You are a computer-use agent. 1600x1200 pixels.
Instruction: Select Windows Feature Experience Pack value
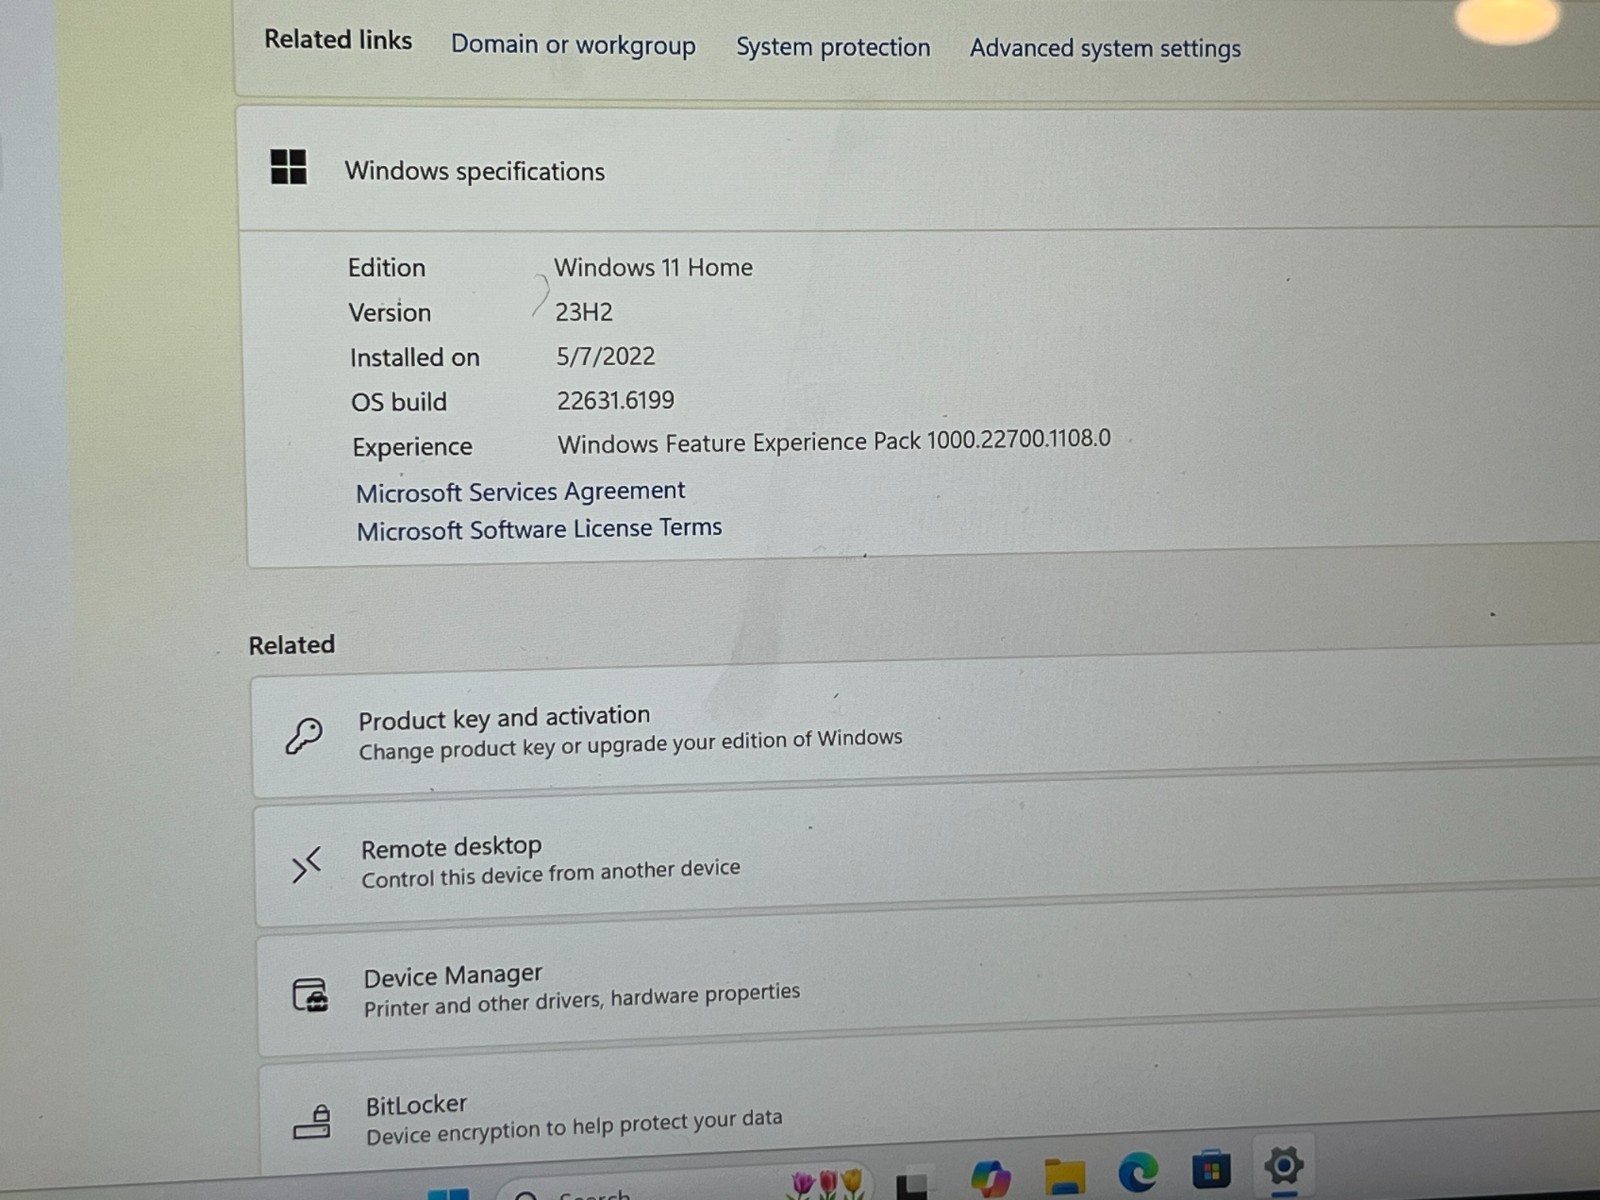pos(834,442)
